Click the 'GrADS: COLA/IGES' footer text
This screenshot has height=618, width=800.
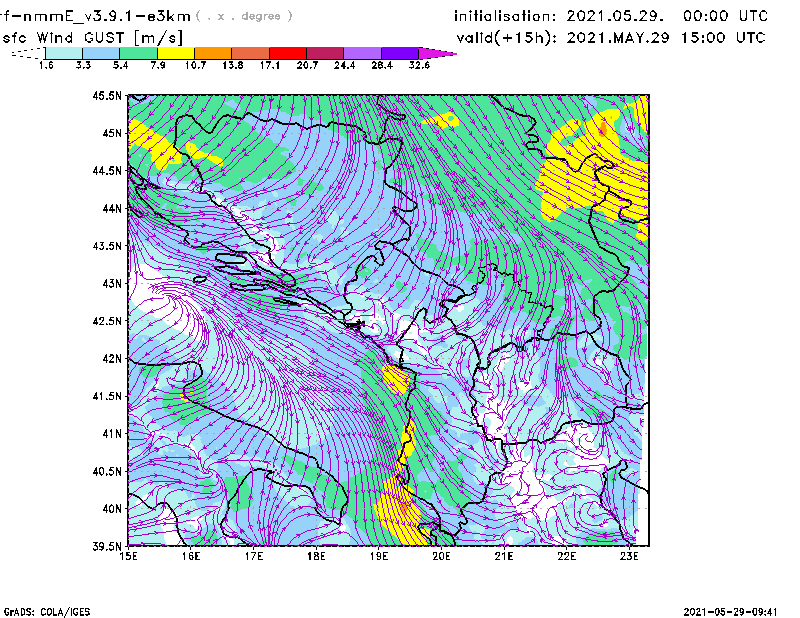pos(46,612)
